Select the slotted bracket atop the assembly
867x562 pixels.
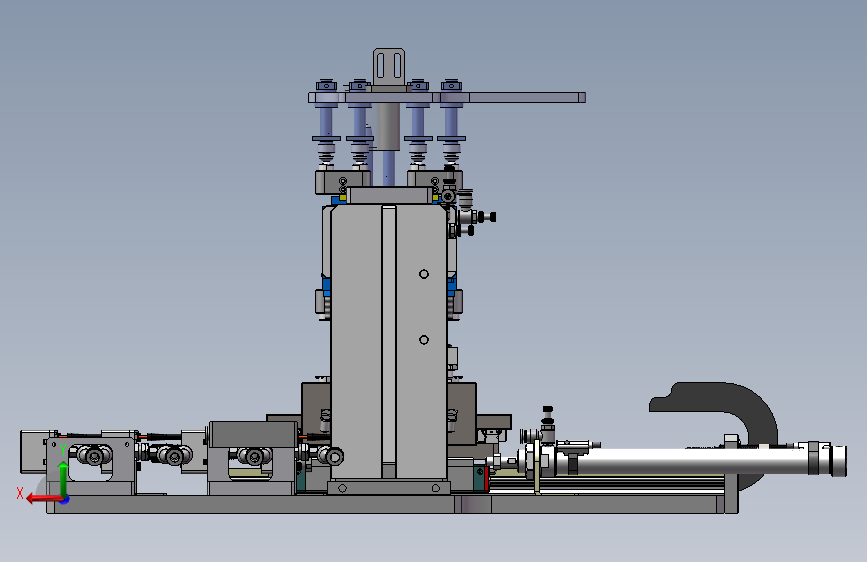click(389, 67)
